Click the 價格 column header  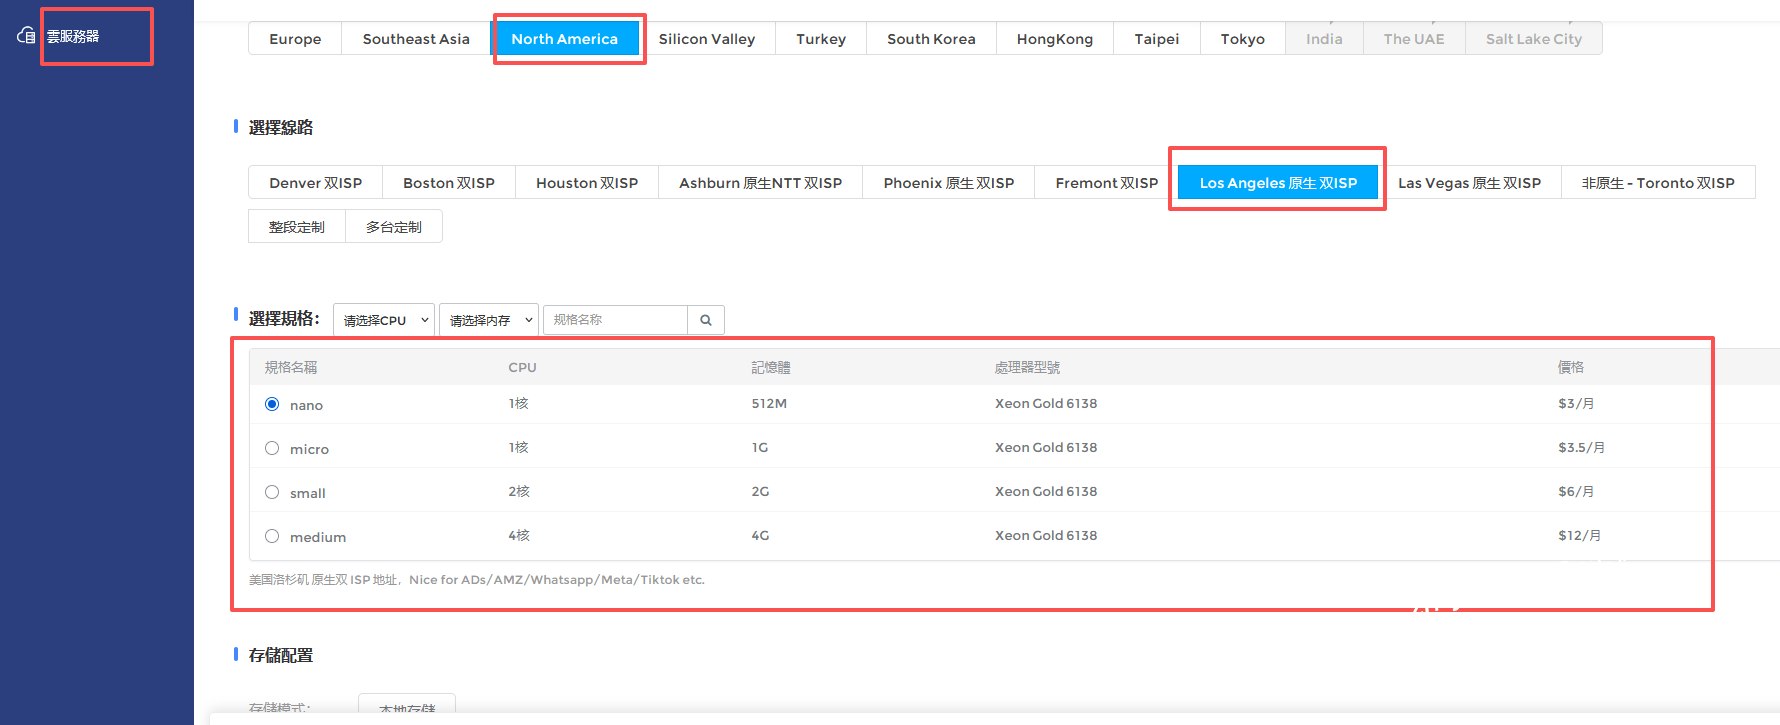click(x=1571, y=367)
